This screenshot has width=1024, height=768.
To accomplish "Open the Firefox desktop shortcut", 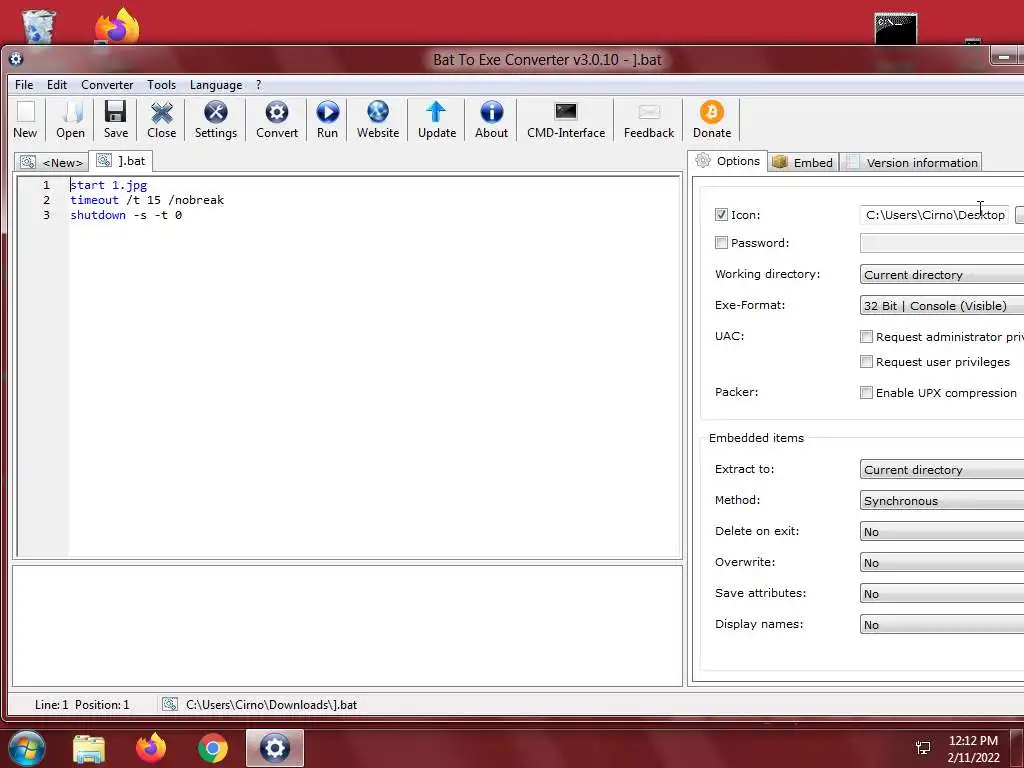I will click(x=118, y=25).
